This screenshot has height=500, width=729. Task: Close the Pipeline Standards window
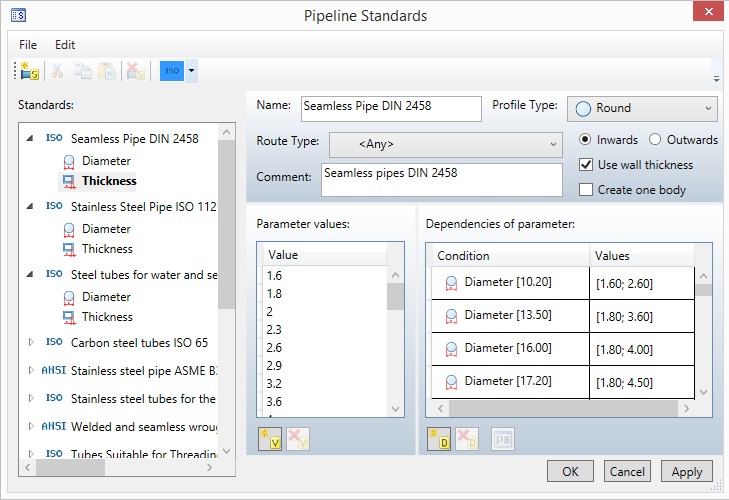point(708,12)
